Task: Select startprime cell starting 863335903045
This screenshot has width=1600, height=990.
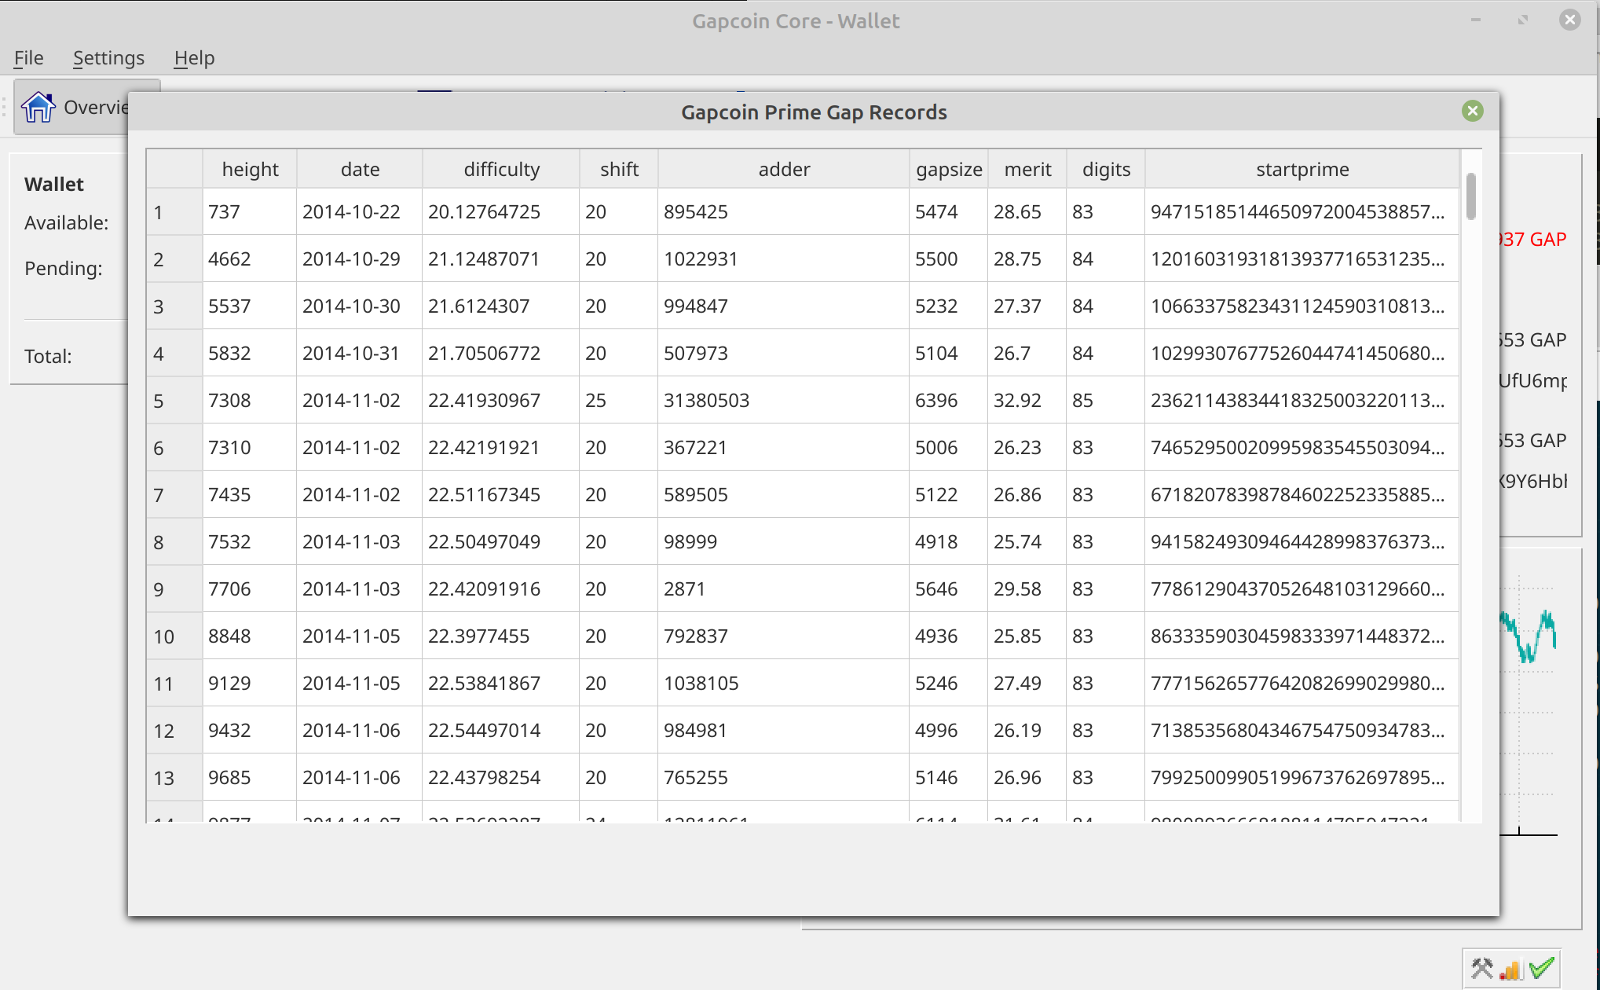Action: pyautogui.click(x=1302, y=636)
